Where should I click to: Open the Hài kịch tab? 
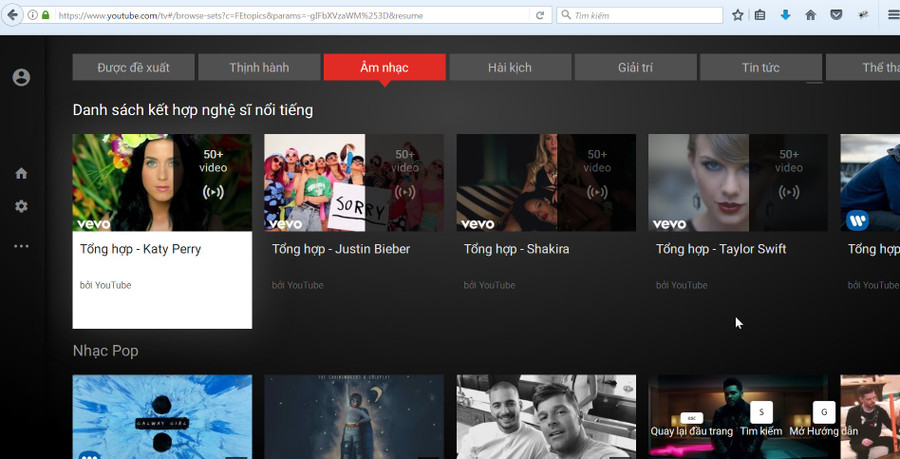(510, 67)
